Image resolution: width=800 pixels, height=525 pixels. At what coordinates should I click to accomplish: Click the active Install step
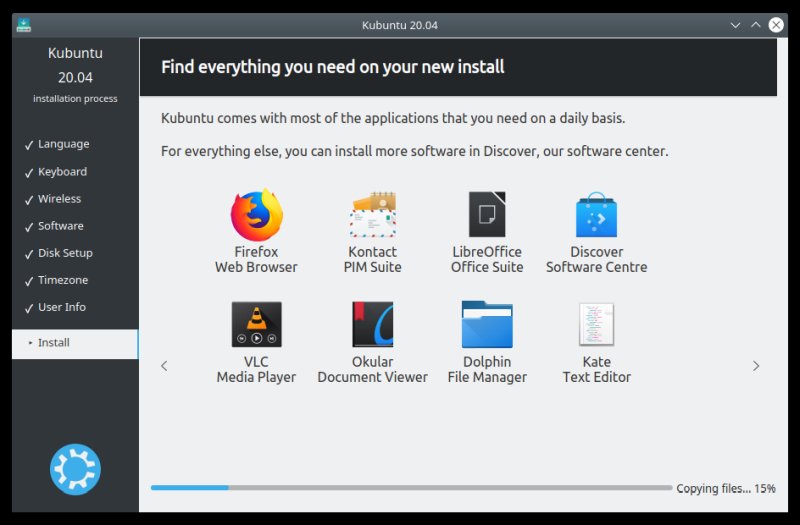point(75,343)
